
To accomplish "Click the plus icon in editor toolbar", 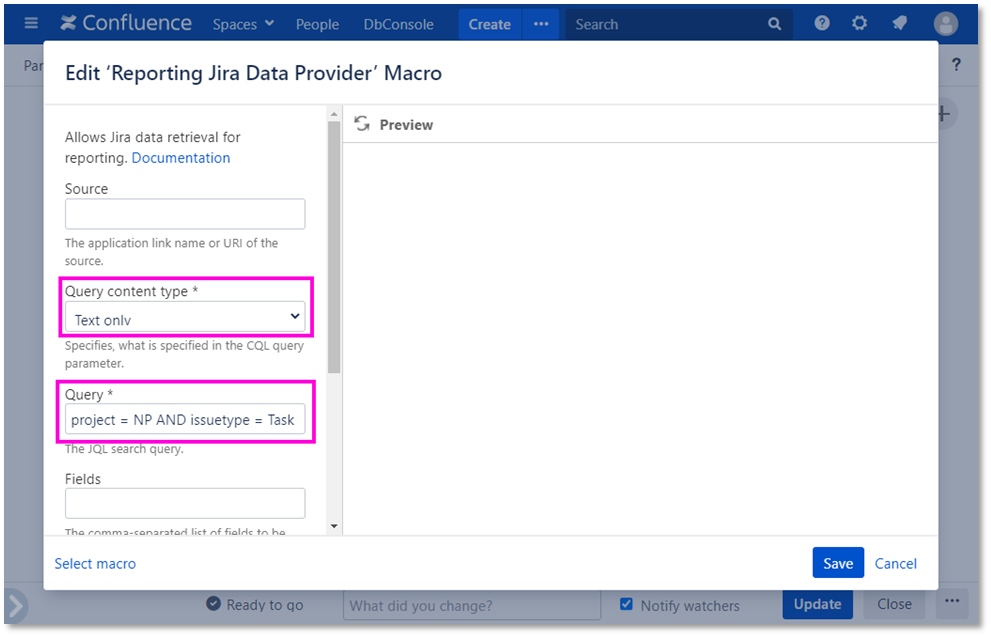I will tap(944, 114).
